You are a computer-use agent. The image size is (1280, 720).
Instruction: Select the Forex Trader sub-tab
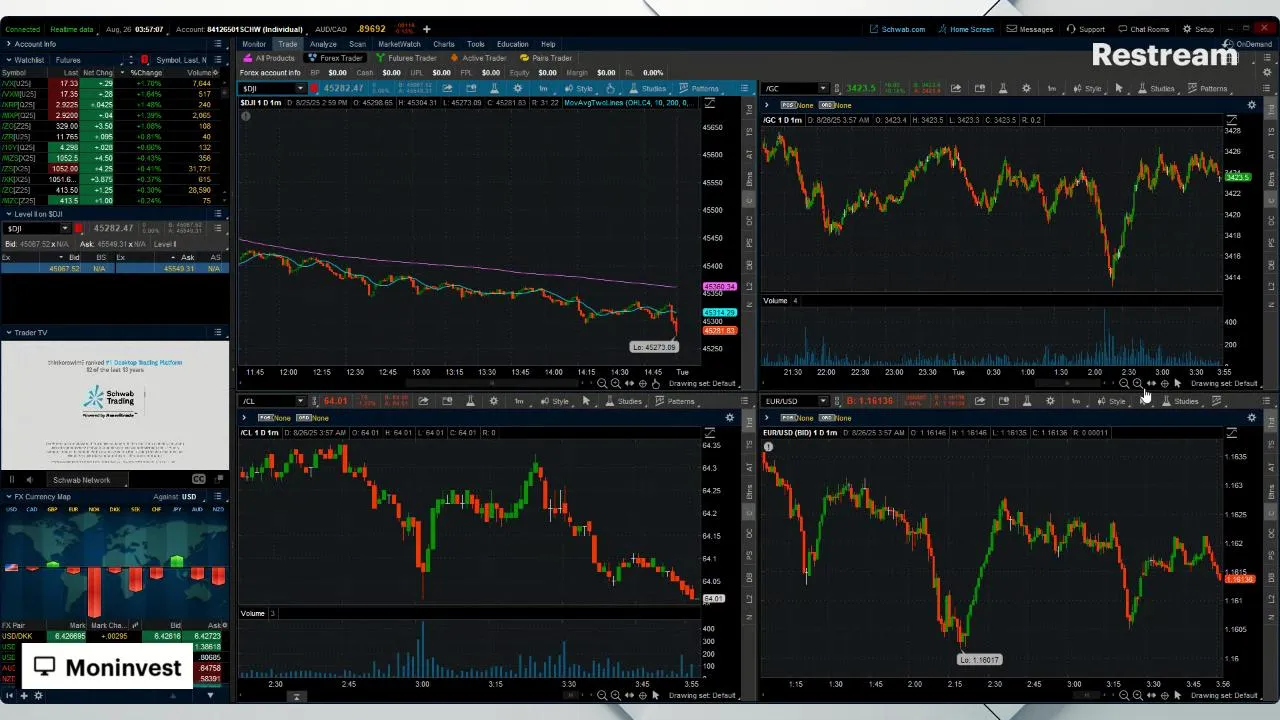pyautogui.click(x=336, y=58)
